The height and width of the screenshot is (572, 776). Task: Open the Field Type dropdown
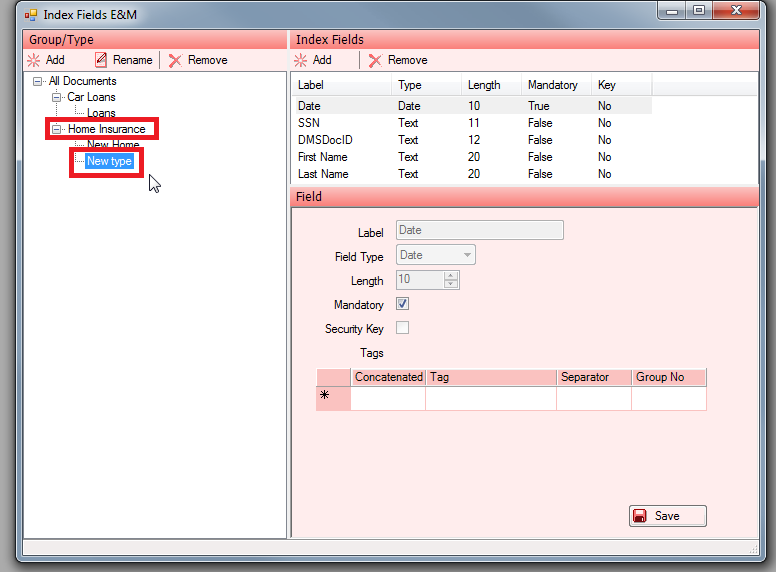point(467,255)
